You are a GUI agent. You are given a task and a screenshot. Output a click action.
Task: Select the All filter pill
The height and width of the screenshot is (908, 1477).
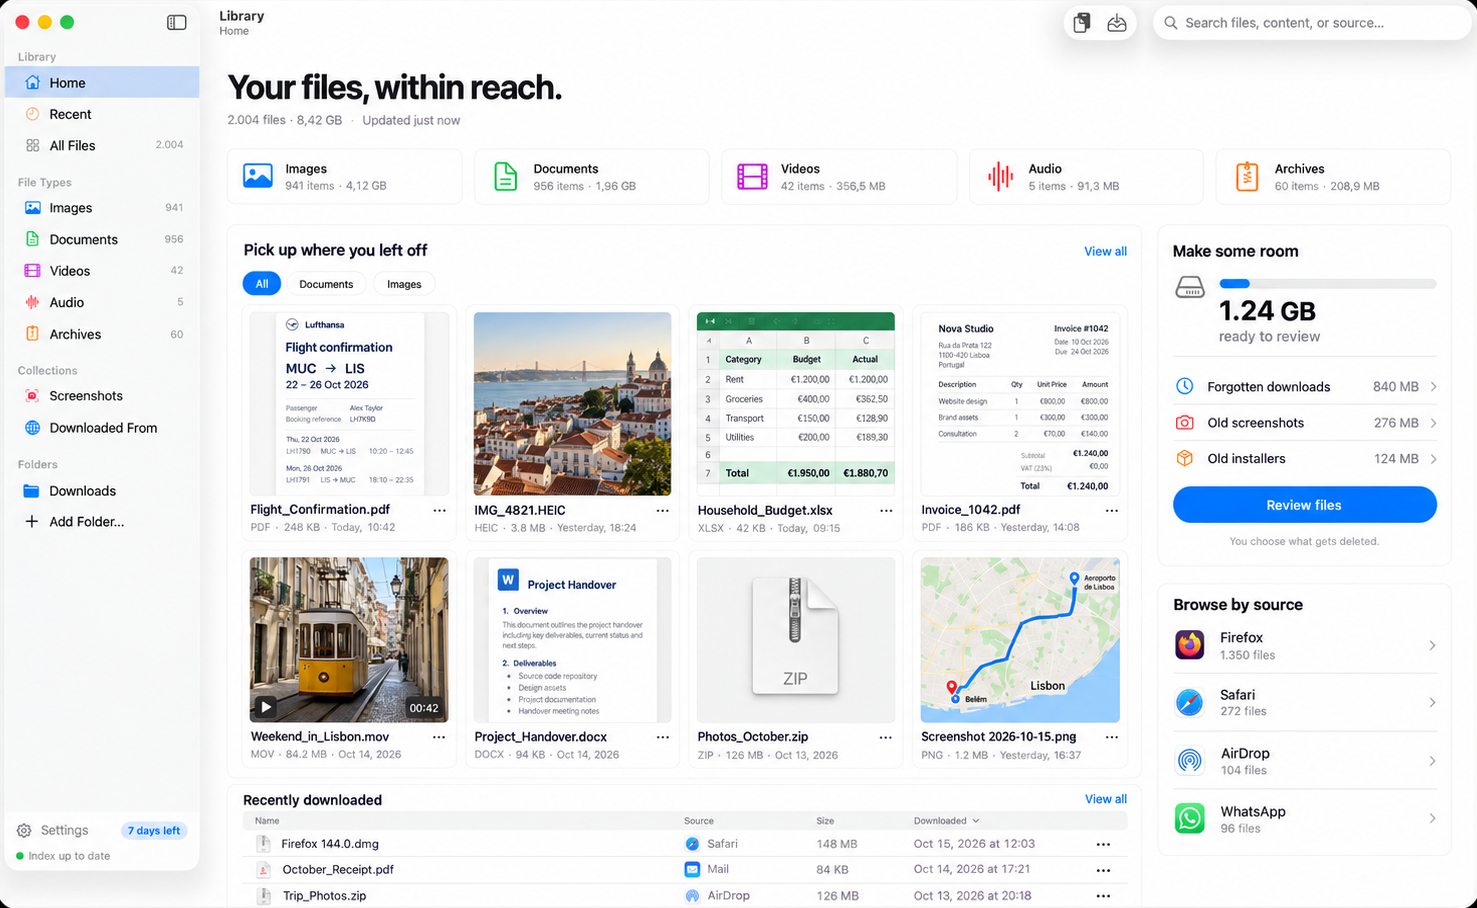262,284
